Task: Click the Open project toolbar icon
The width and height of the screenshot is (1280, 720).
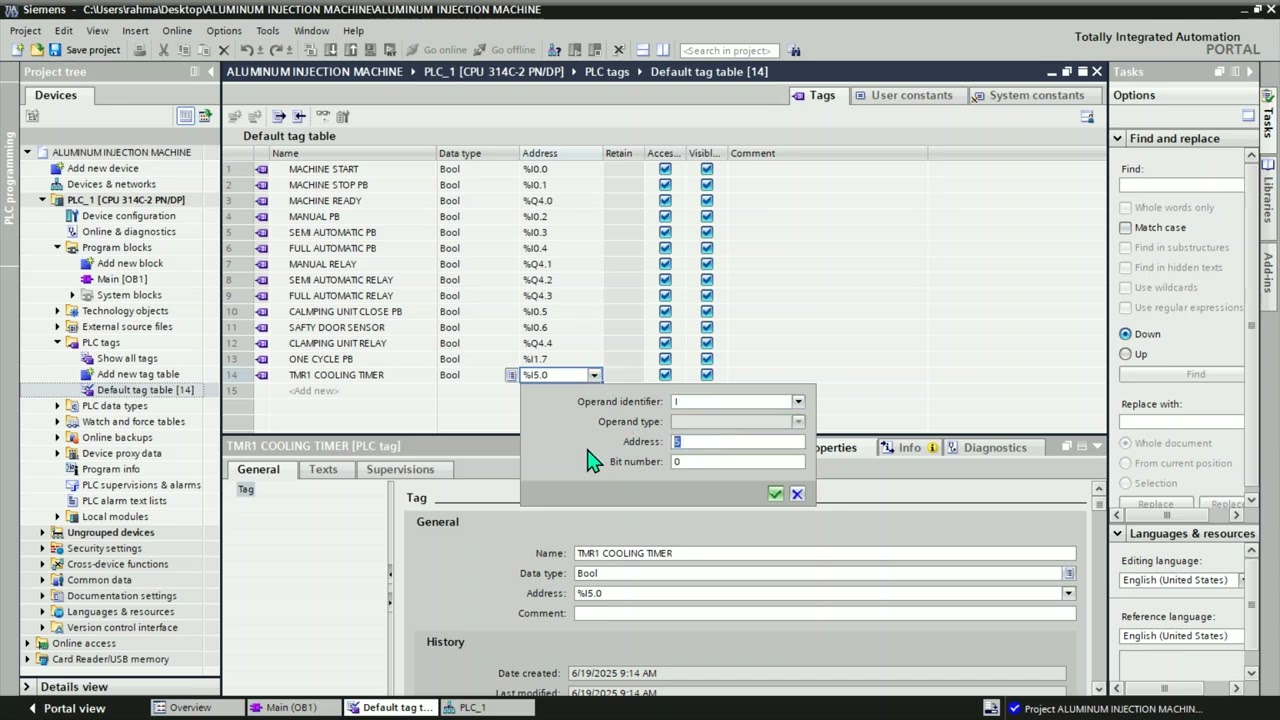Action: pos(36,50)
